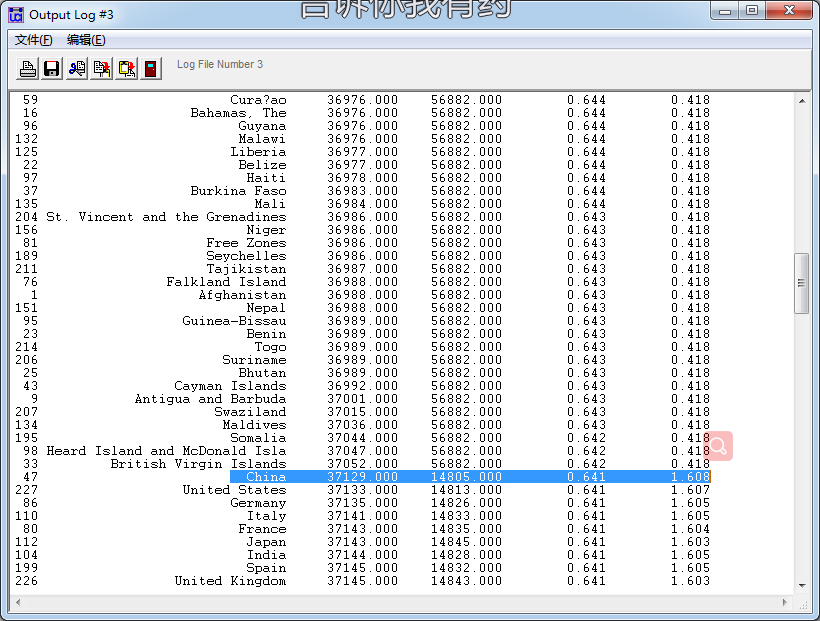
Task: Click horizontal scrollbar right arrow
Action: pyautogui.click(x=785, y=602)
